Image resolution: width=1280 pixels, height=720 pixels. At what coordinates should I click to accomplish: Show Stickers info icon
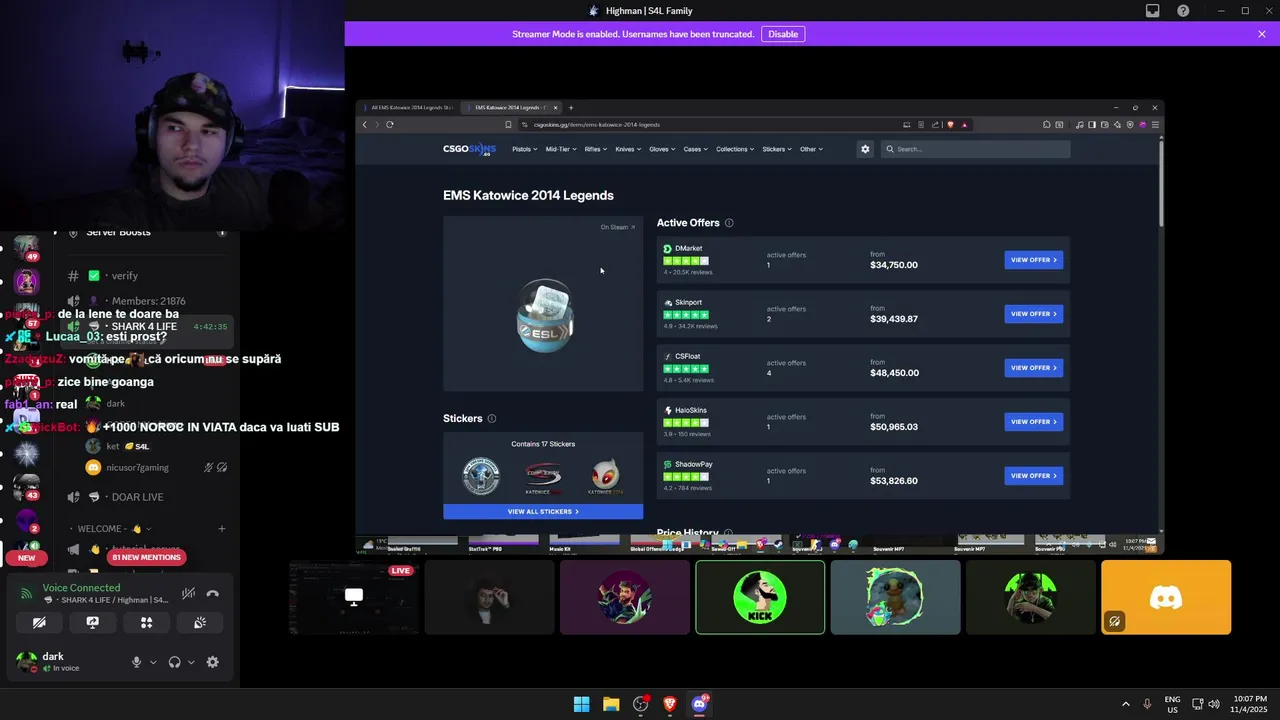[x=491, y=418]
